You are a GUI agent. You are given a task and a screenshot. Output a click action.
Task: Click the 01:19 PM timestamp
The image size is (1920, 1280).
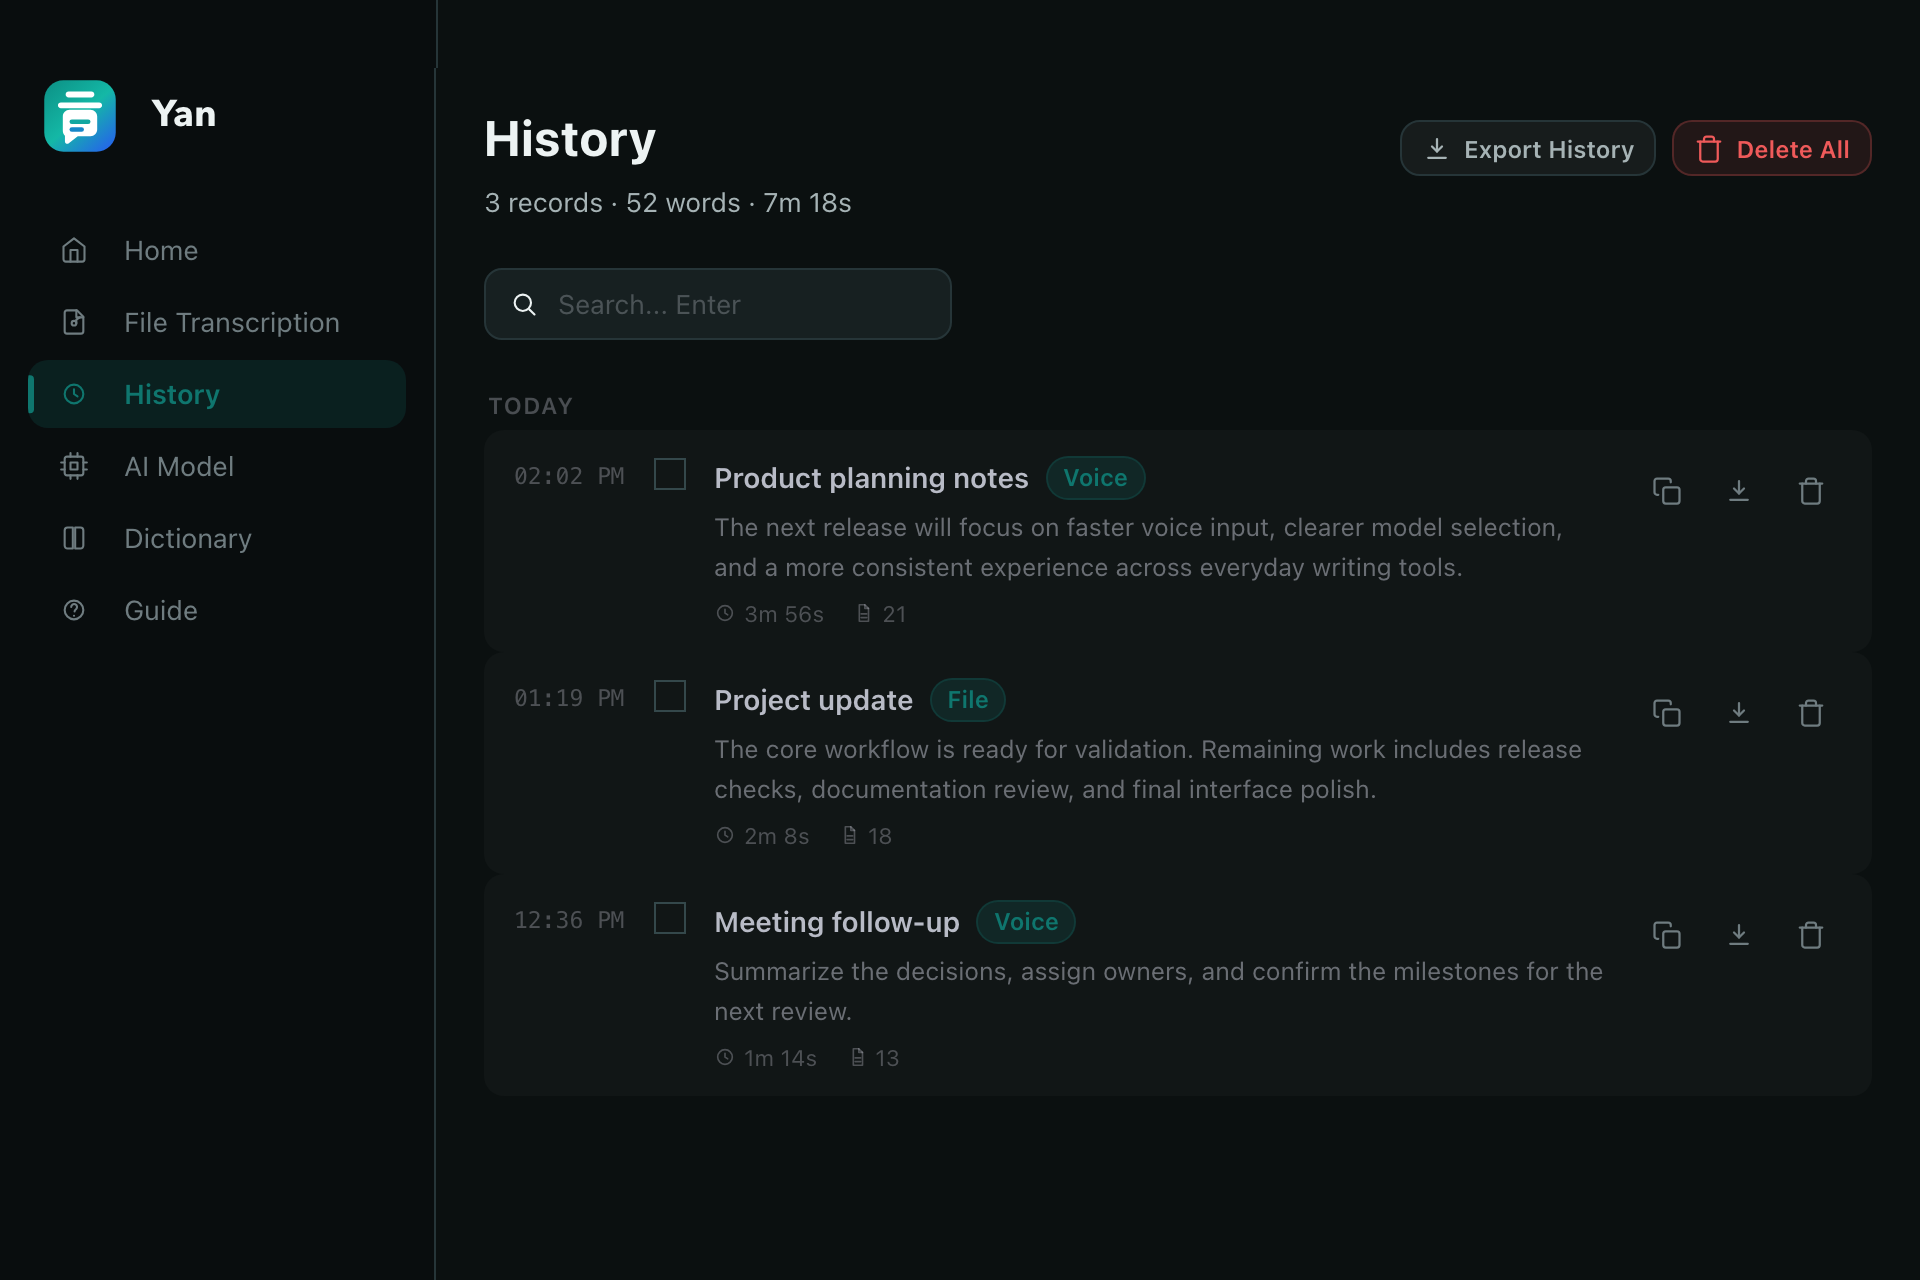pyautogui.click(x=569, y=698)
